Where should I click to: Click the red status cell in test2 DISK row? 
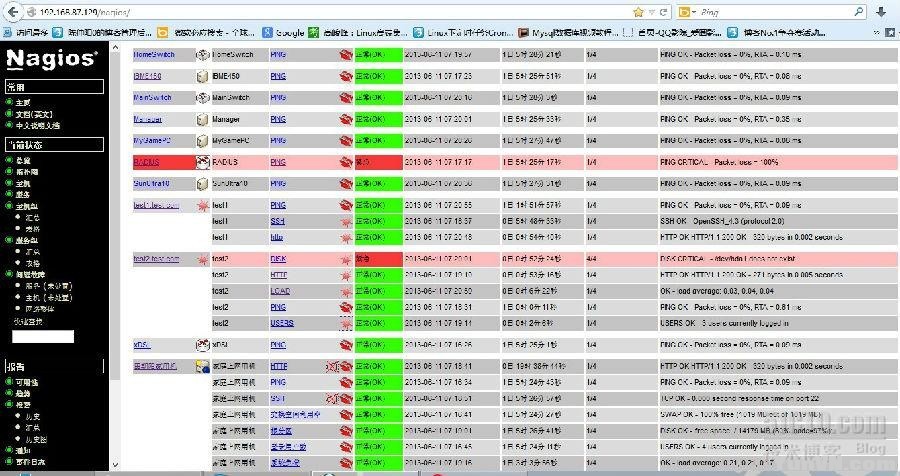click(x=378, y=260)
